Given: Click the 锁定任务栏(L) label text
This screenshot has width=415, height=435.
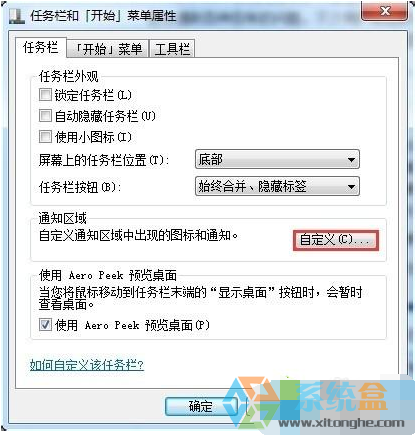Looking at the screenshot, I should [93, 95].
